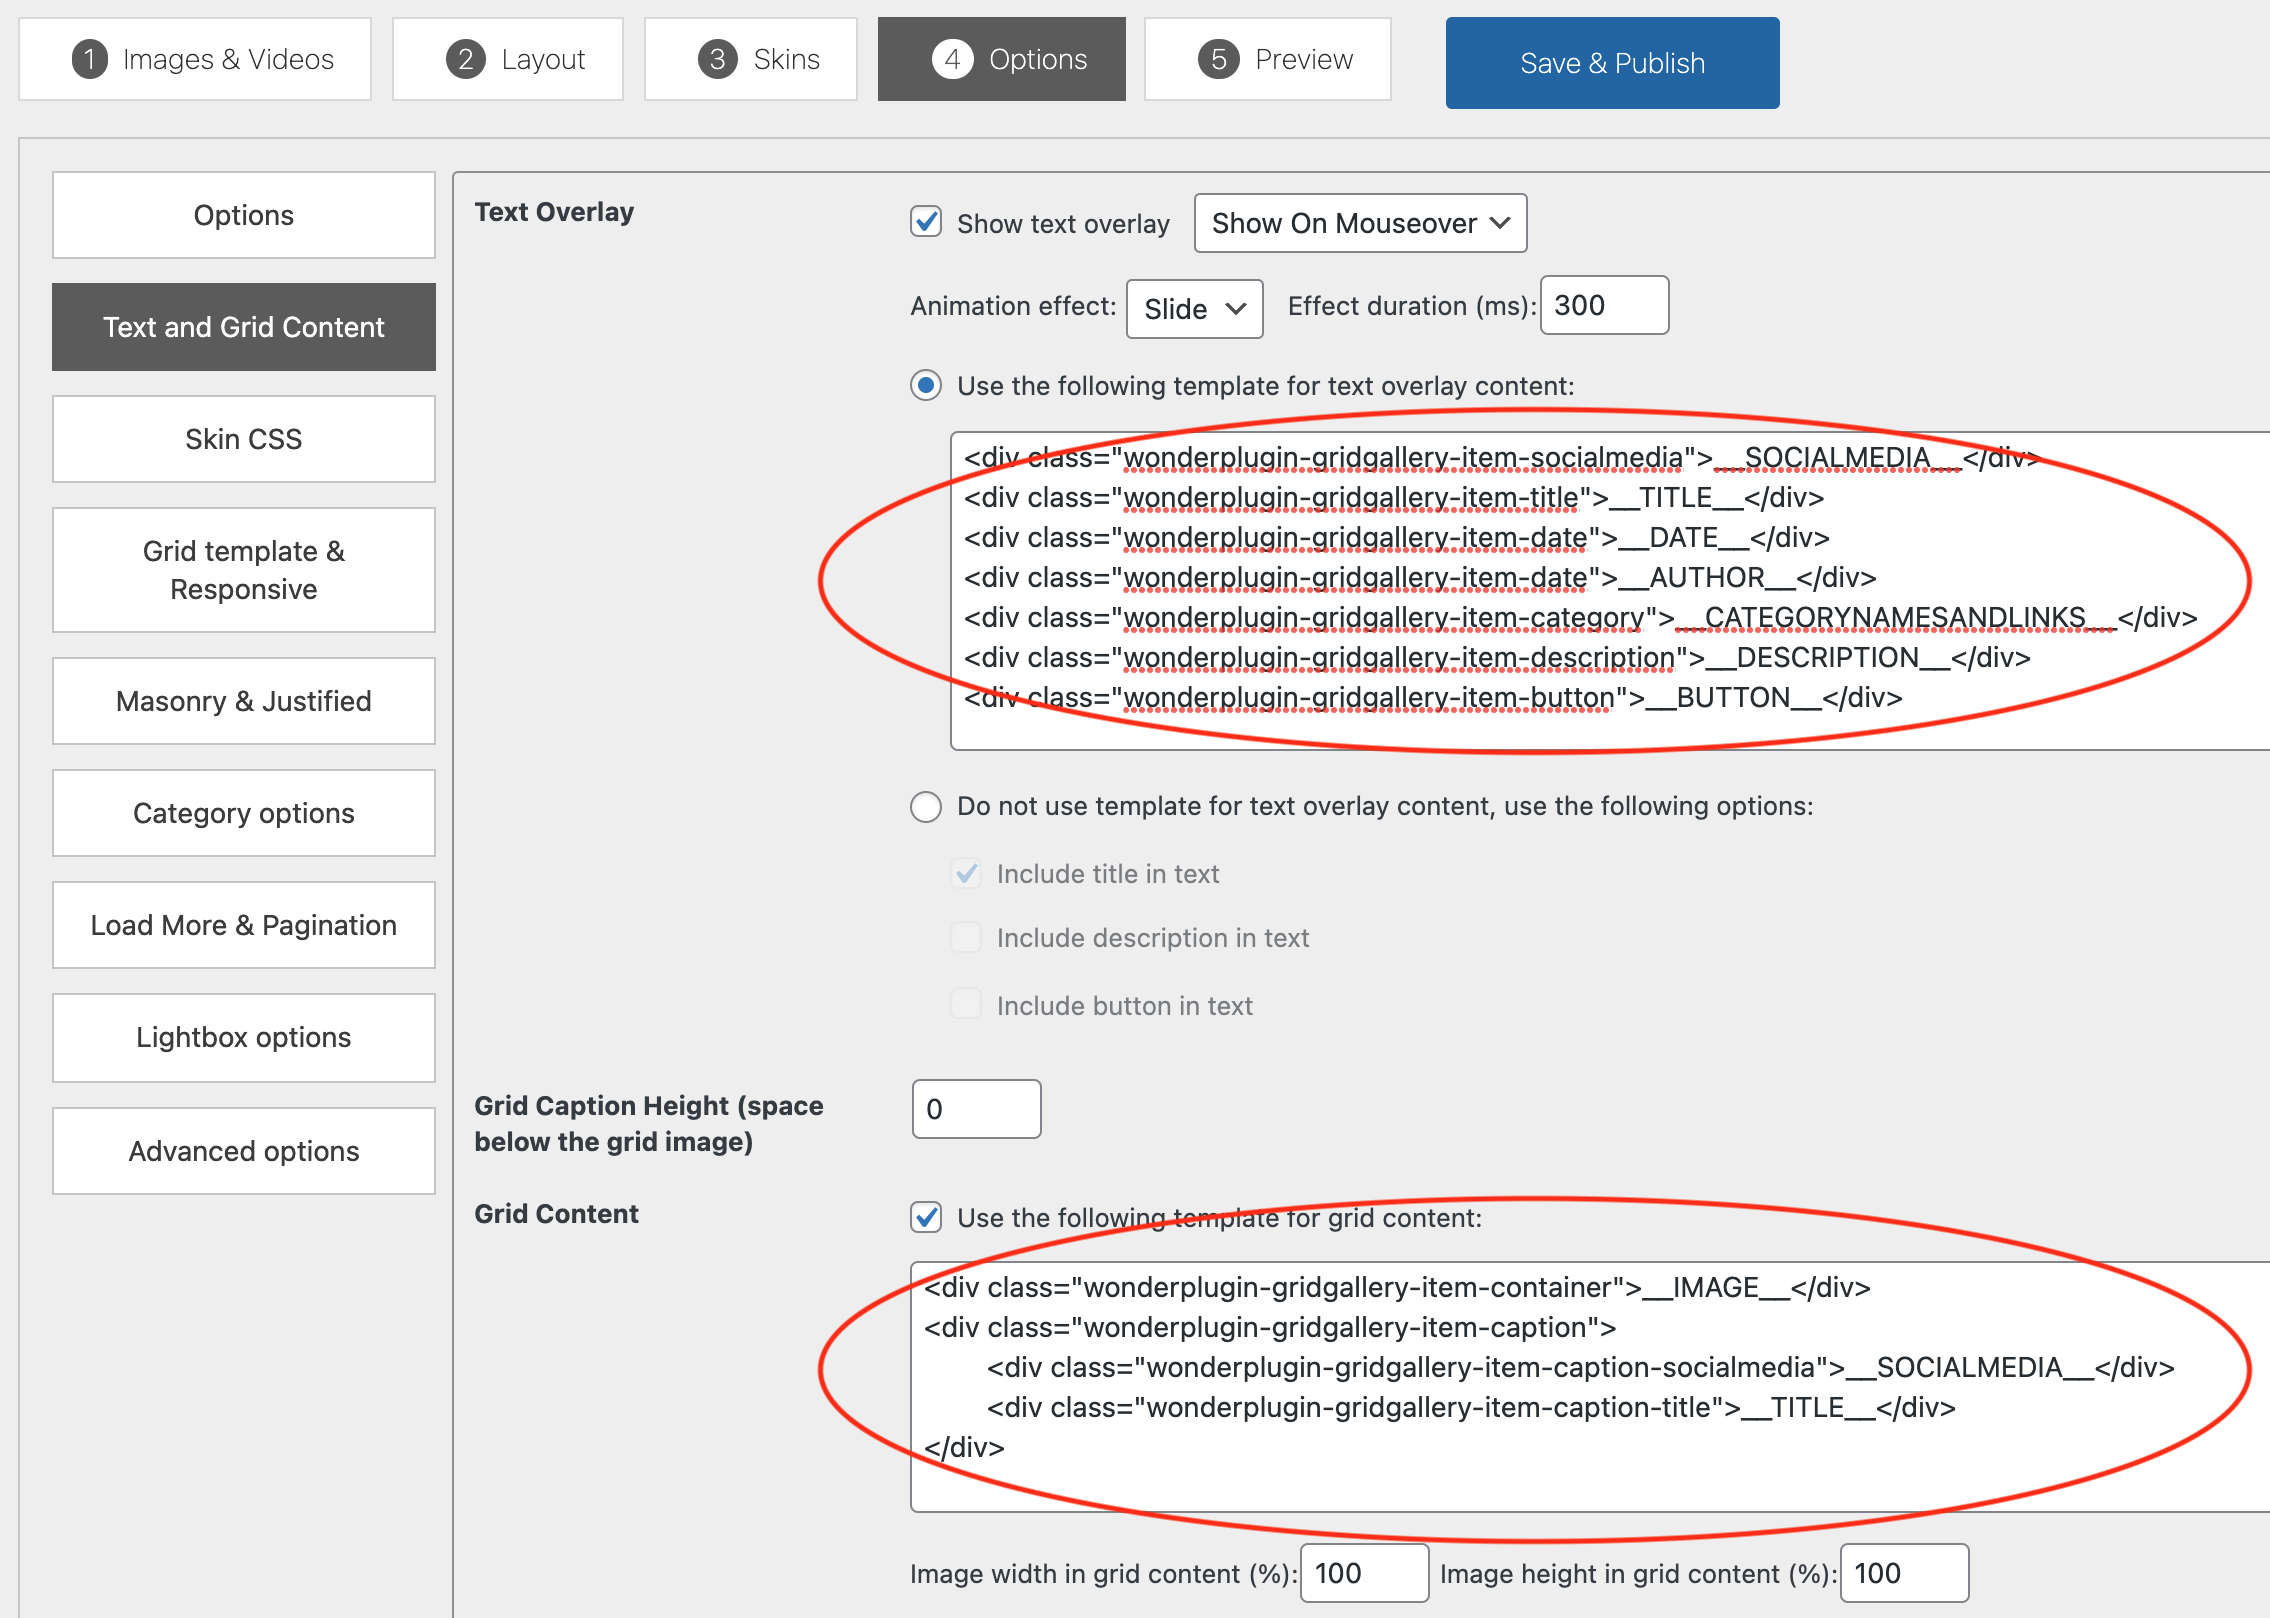Open the Masonry & Justified panel

[x=243, y=701]
